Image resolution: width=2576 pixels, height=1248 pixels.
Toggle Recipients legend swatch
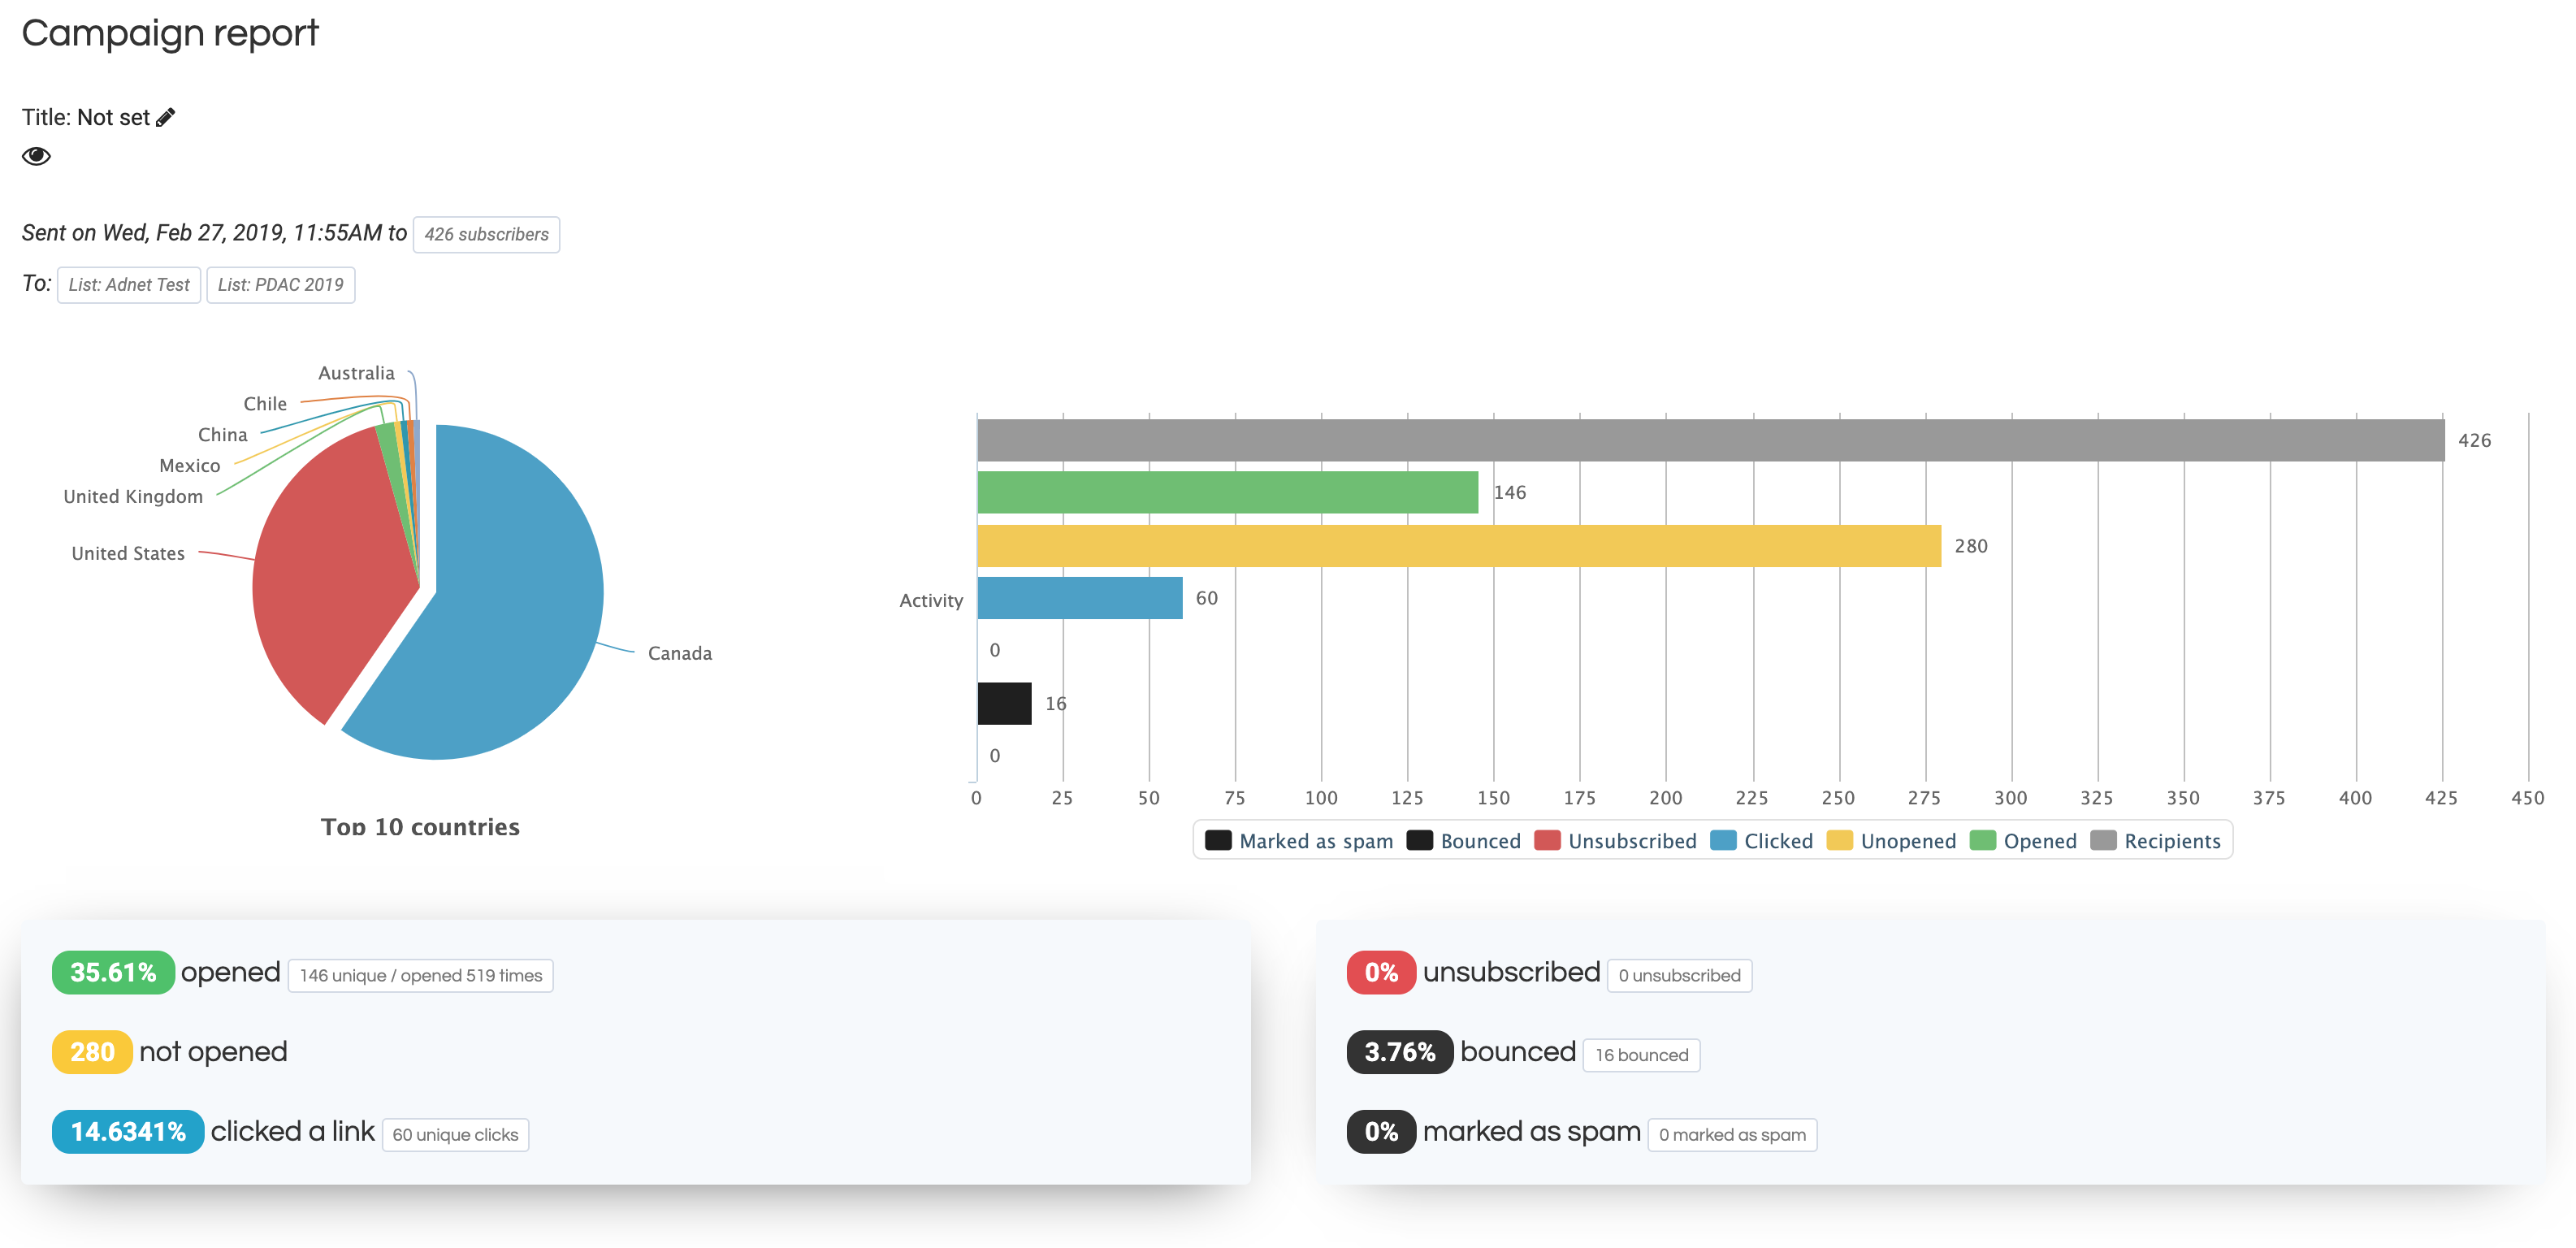pyautogui.click(x=2103, y=840)
